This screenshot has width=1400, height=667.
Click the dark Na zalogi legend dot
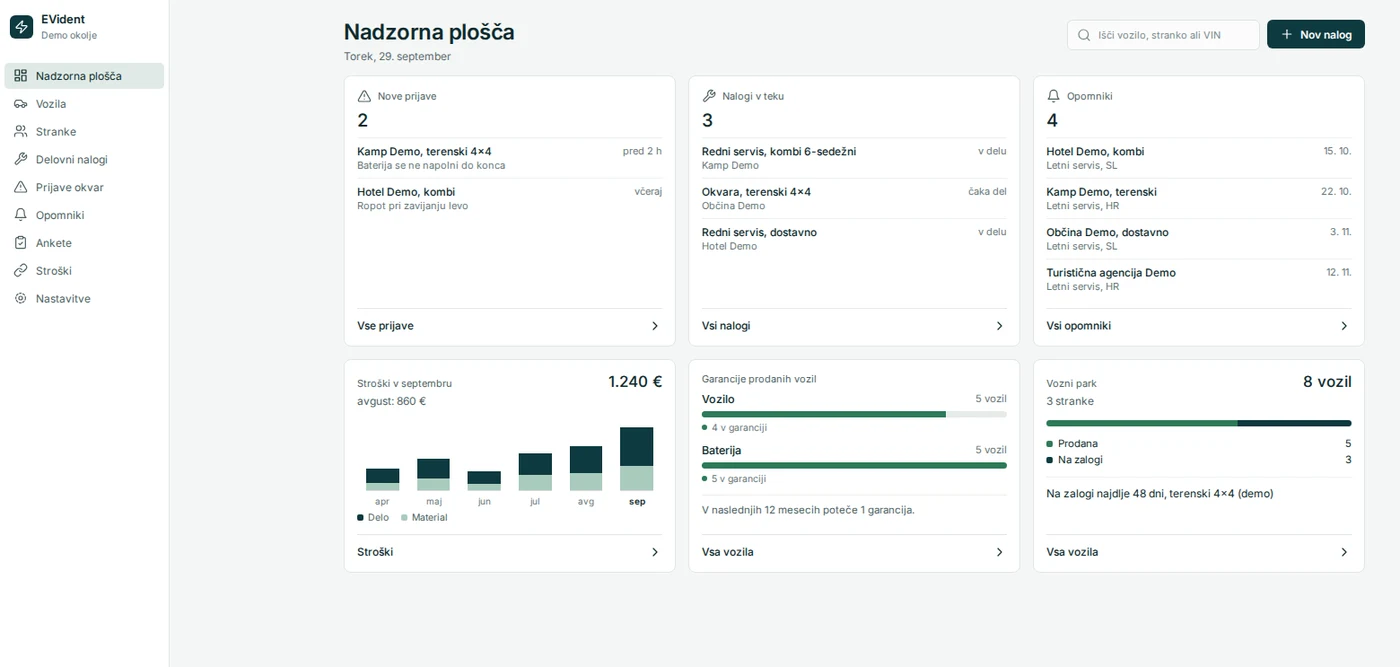point(1049,460)
